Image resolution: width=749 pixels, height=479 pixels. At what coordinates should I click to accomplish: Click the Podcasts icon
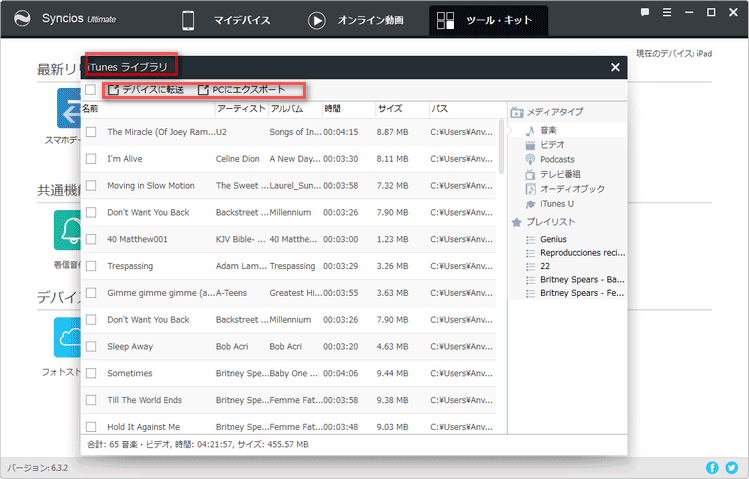(530, 160)
